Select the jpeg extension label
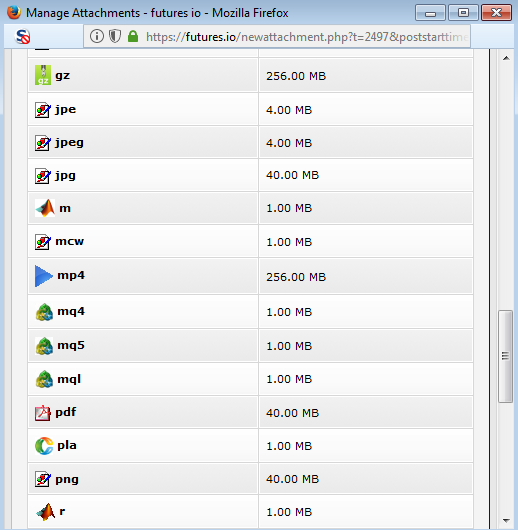 tap(69, 143)
